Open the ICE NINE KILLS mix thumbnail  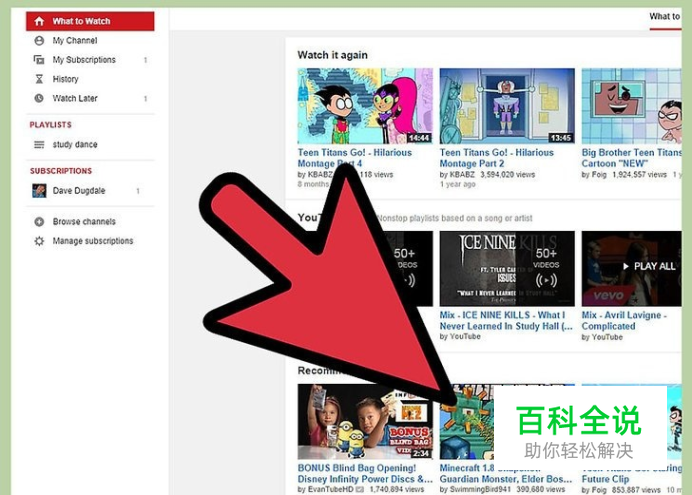click(507, 269)
